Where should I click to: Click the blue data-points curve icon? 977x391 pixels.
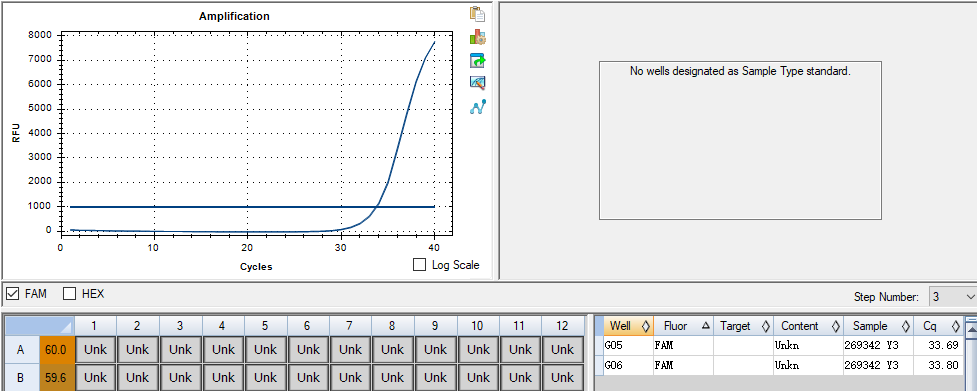click(x=478, y=106)
